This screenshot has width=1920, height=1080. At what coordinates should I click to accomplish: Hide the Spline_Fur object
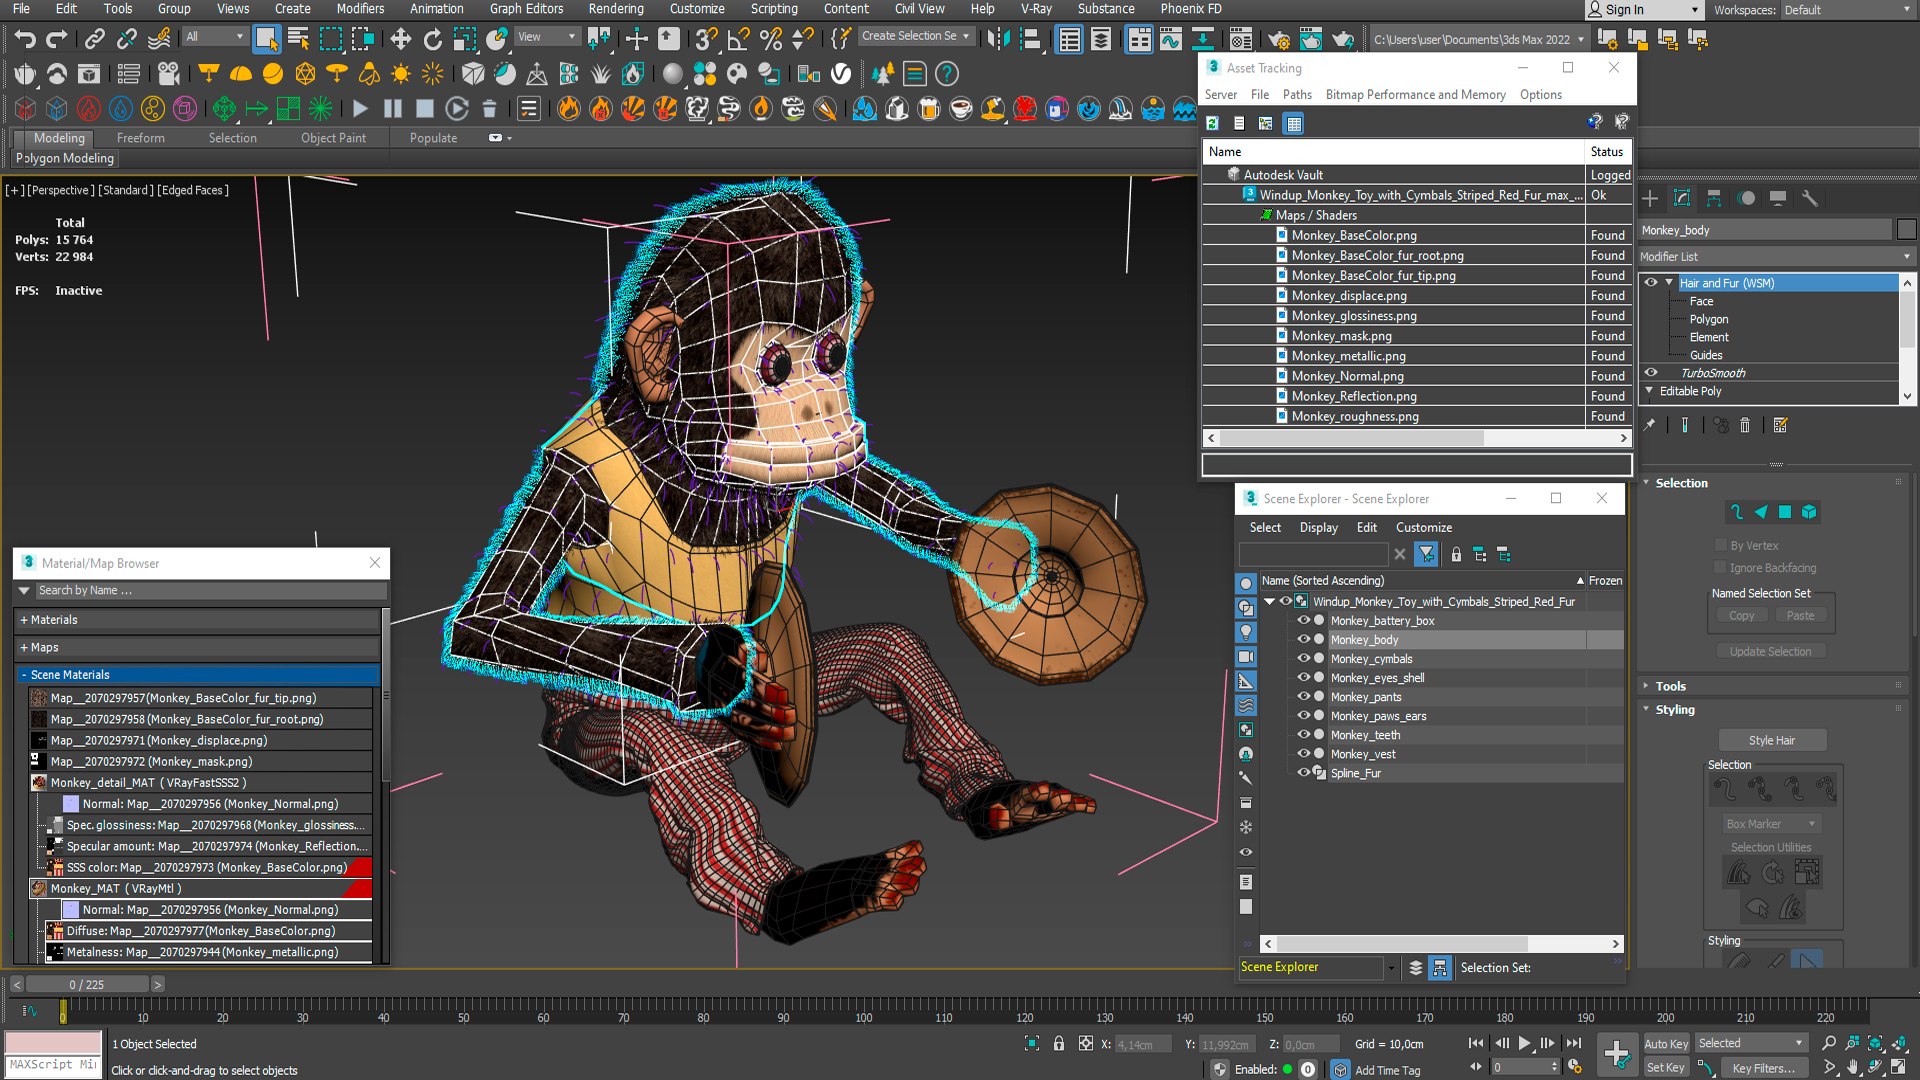point(1304,772)
